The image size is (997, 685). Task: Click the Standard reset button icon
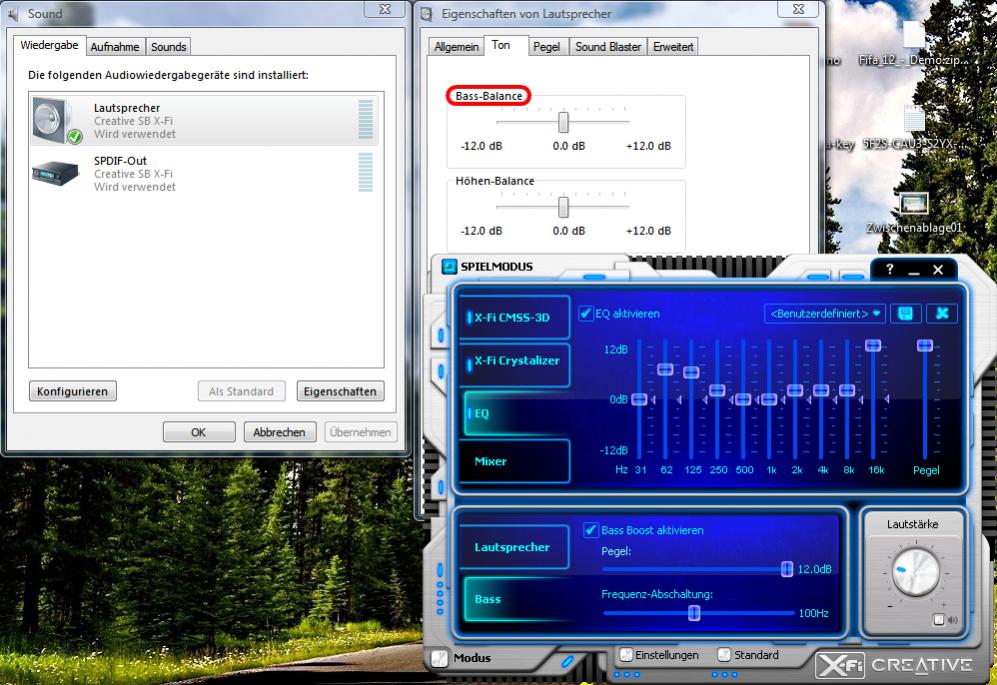[724, 654]
